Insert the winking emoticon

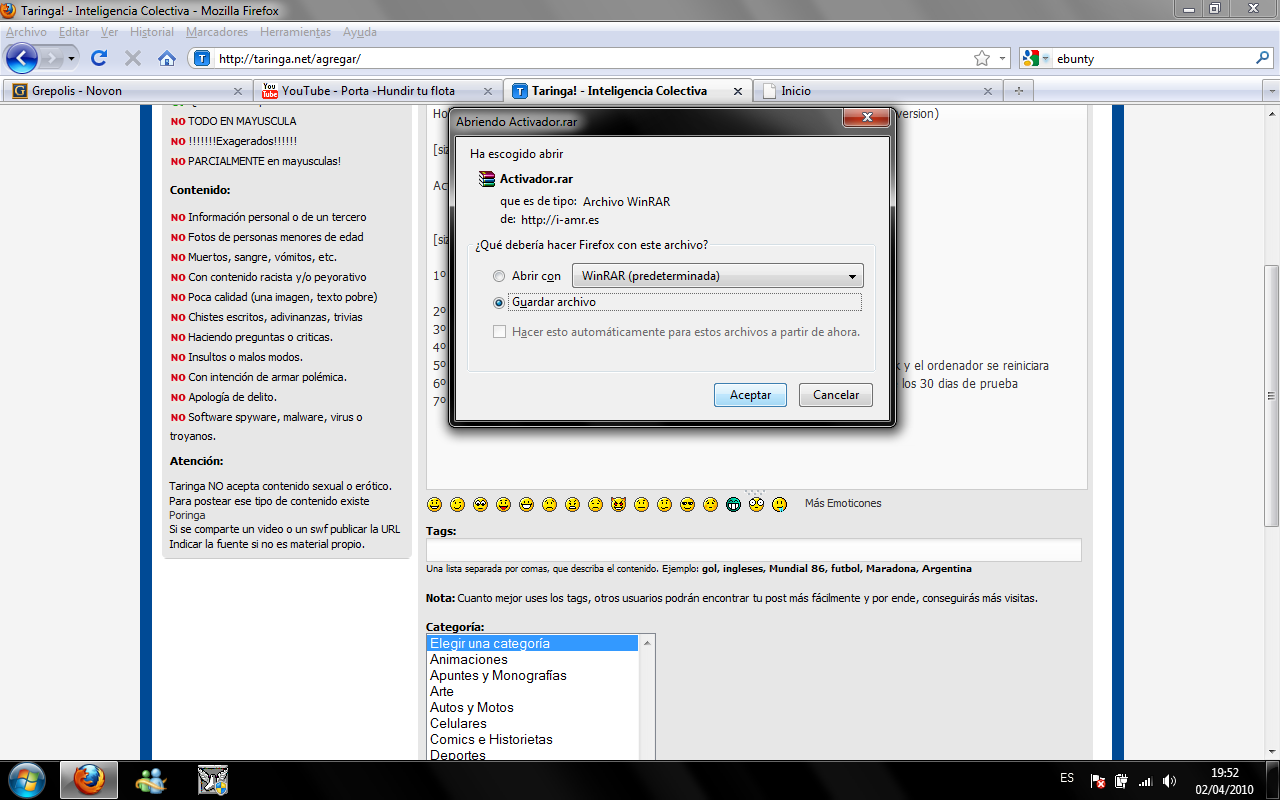[x=457, y=504]
